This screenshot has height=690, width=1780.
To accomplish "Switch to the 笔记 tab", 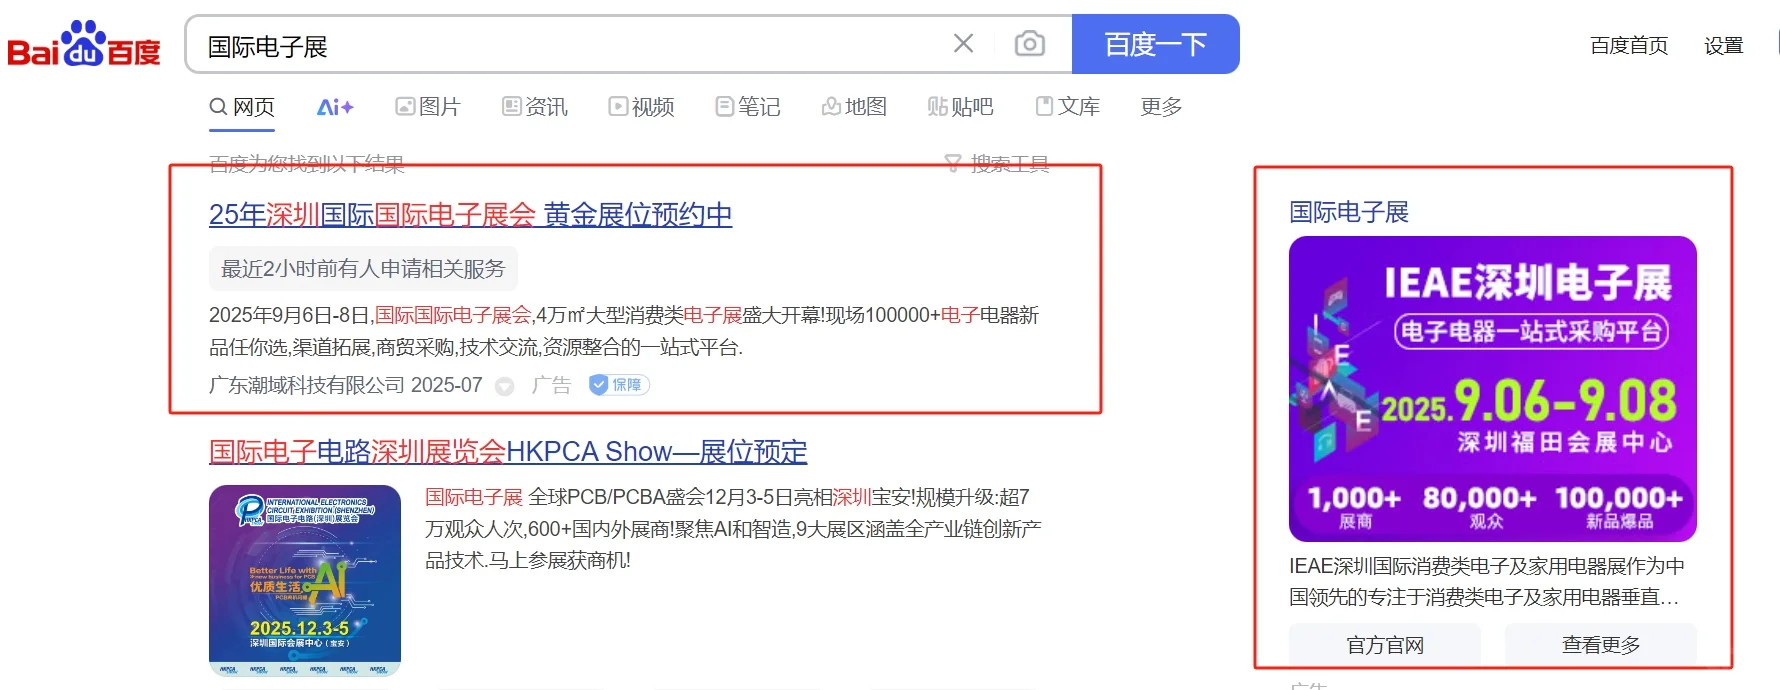I will click(x=748, y=107).
